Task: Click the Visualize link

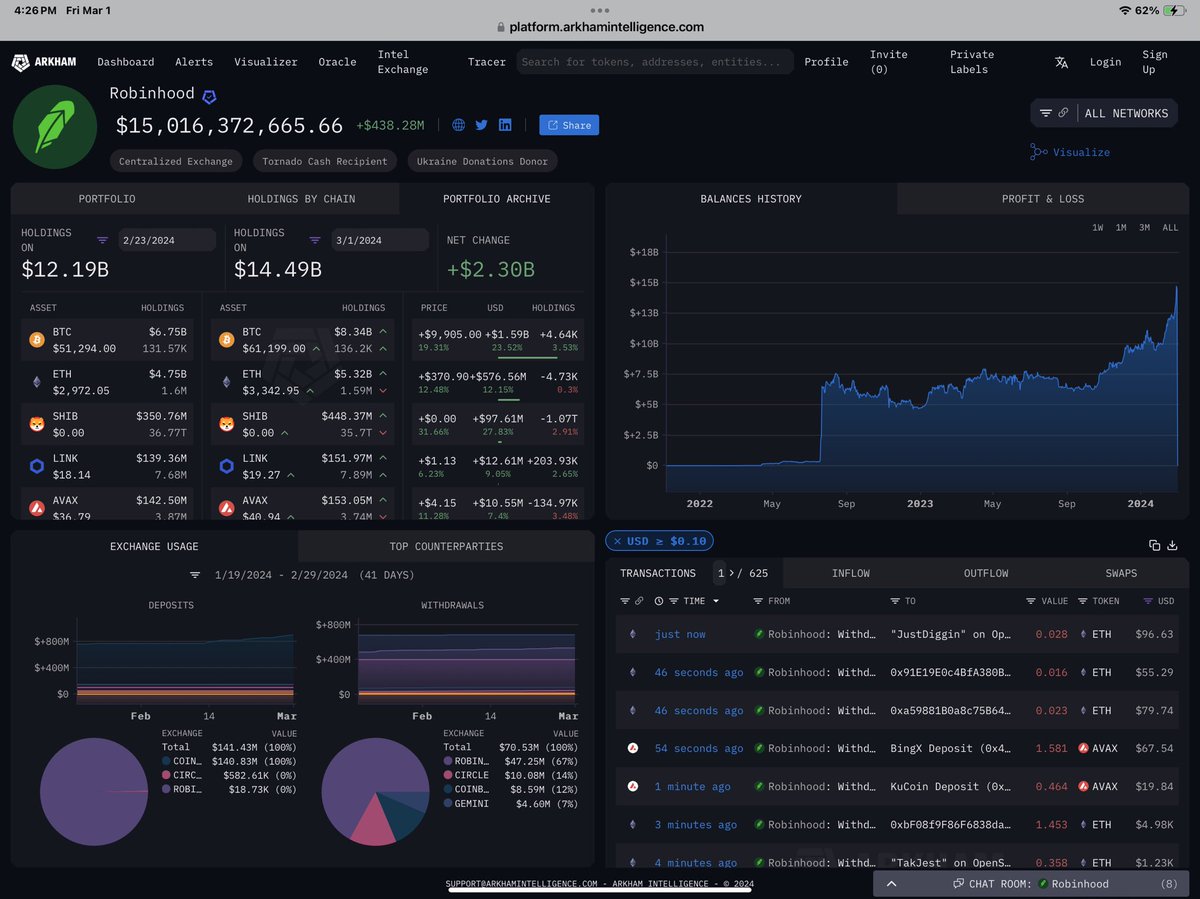Action: [1081, 152]
